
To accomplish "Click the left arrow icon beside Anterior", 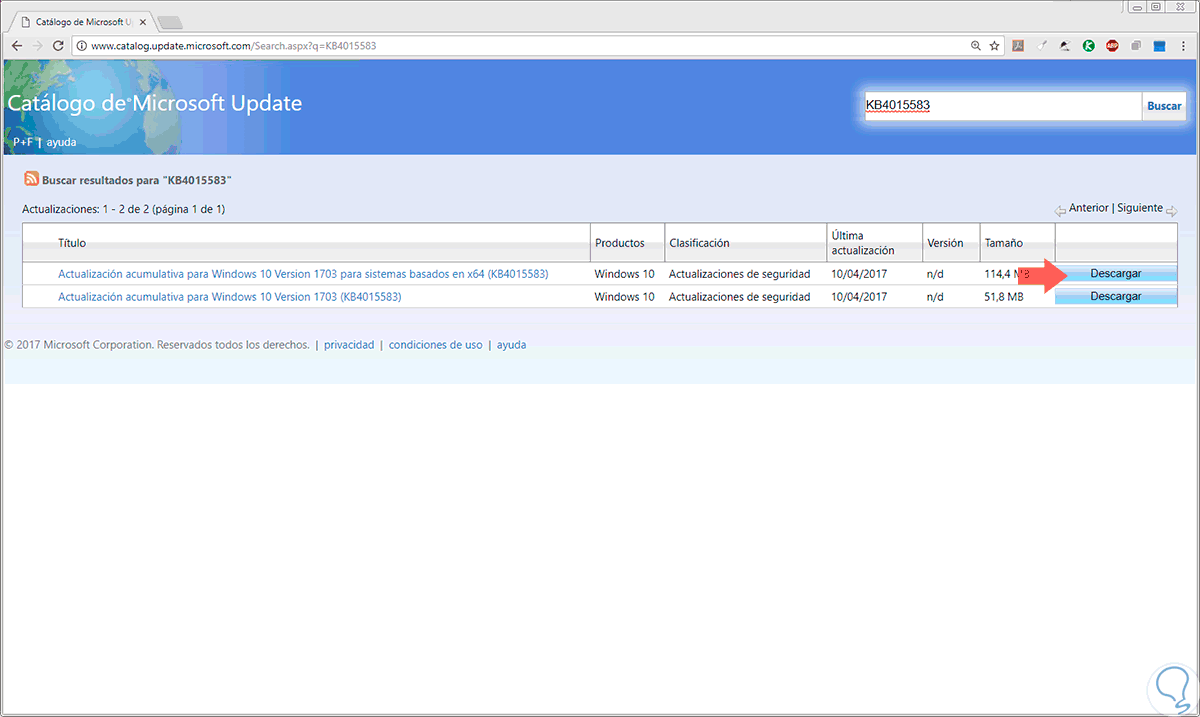I will click(x=1060, y=211).
